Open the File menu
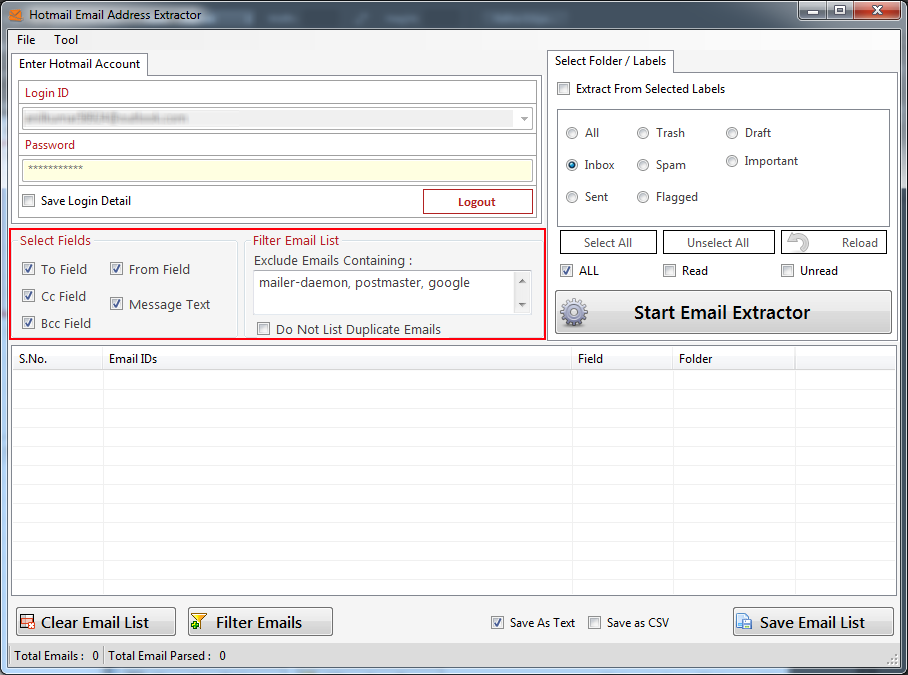 point(26,40)
